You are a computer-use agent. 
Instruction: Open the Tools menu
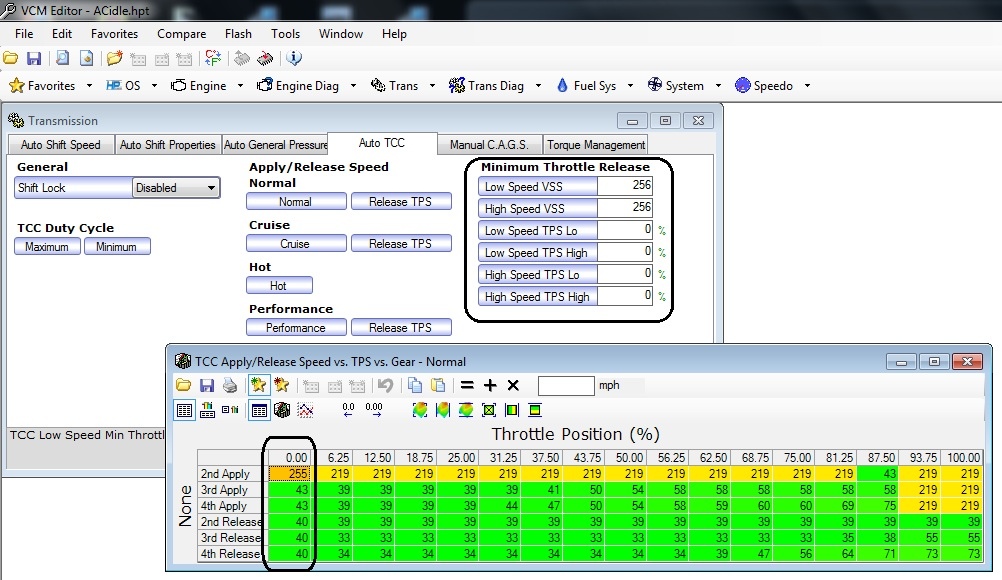click(285, 34)
